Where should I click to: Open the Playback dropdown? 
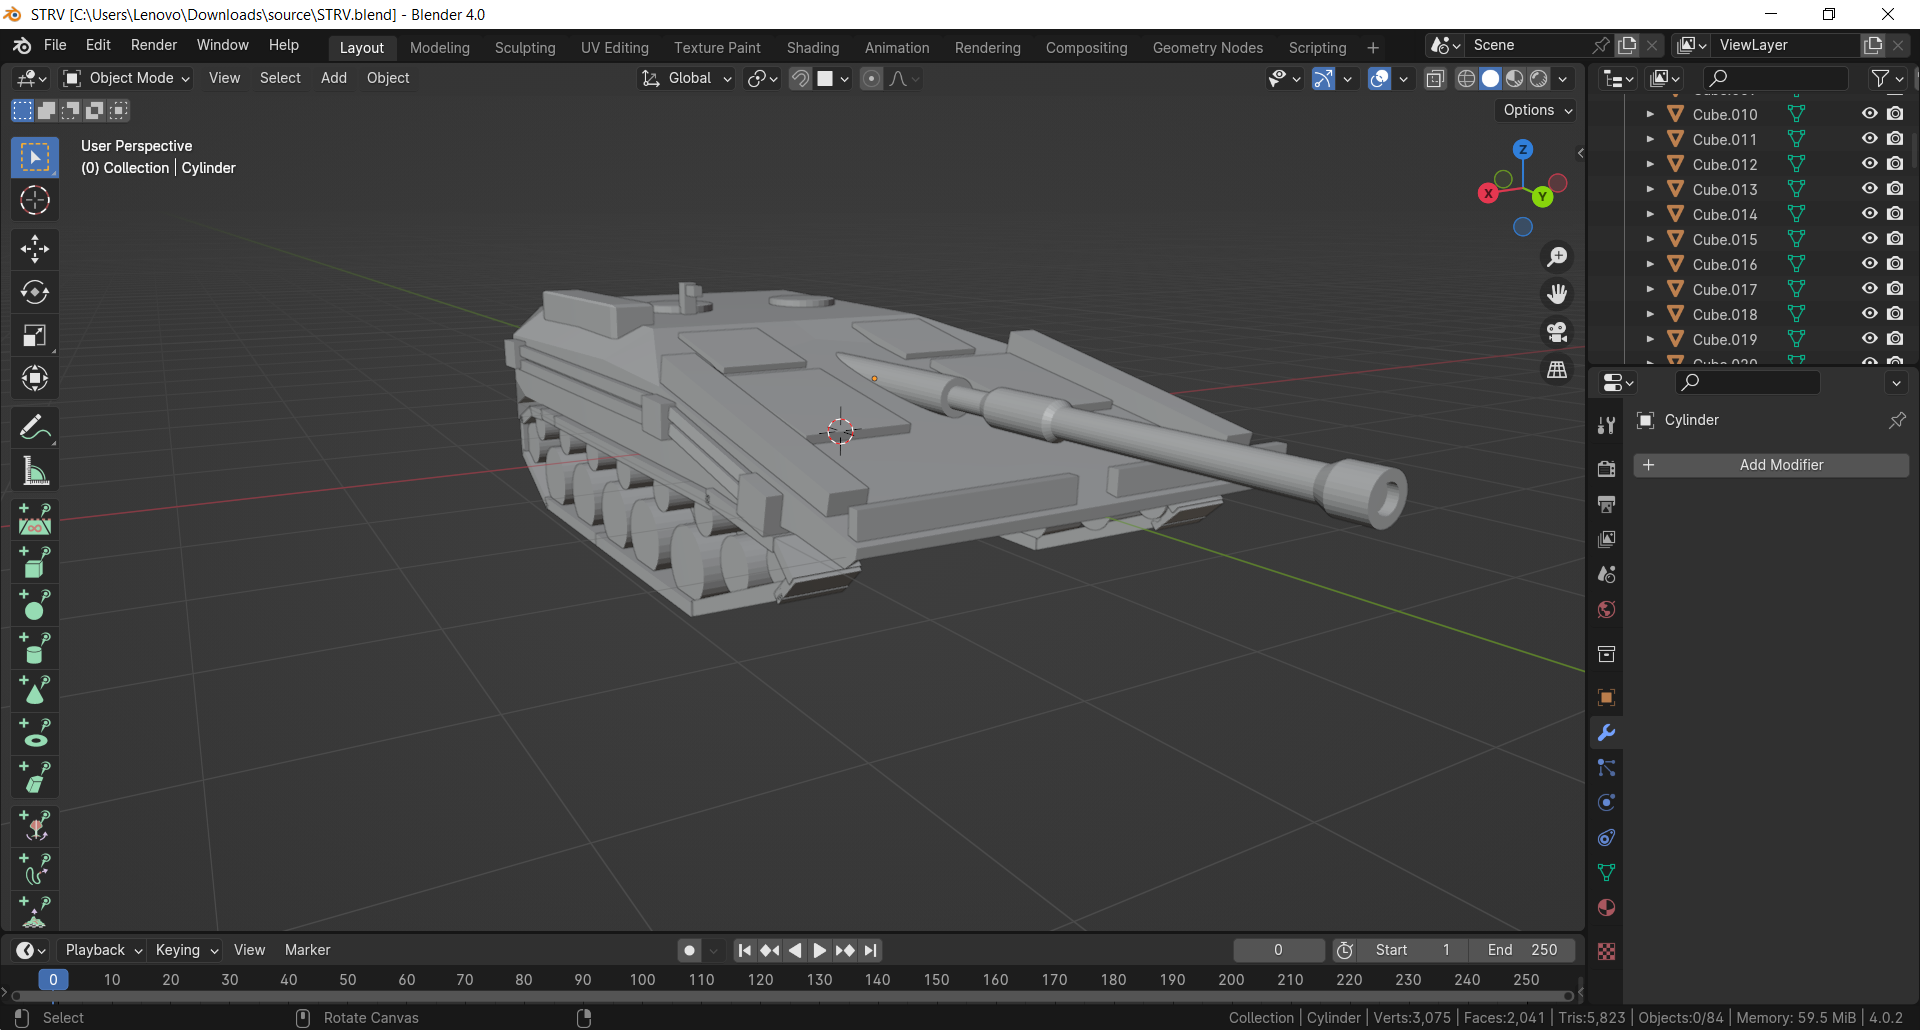click(x=104, y=950)
